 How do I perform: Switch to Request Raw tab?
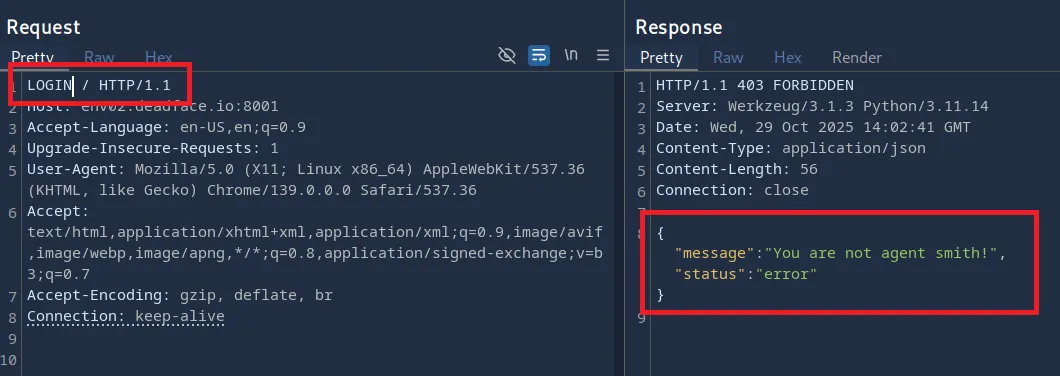pyautogui.click(x=99, y=57)
